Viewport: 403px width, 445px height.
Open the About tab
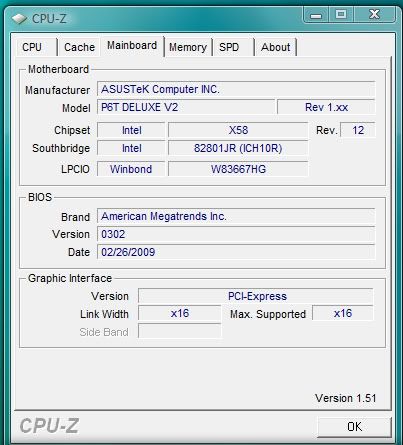pos(276,47)
